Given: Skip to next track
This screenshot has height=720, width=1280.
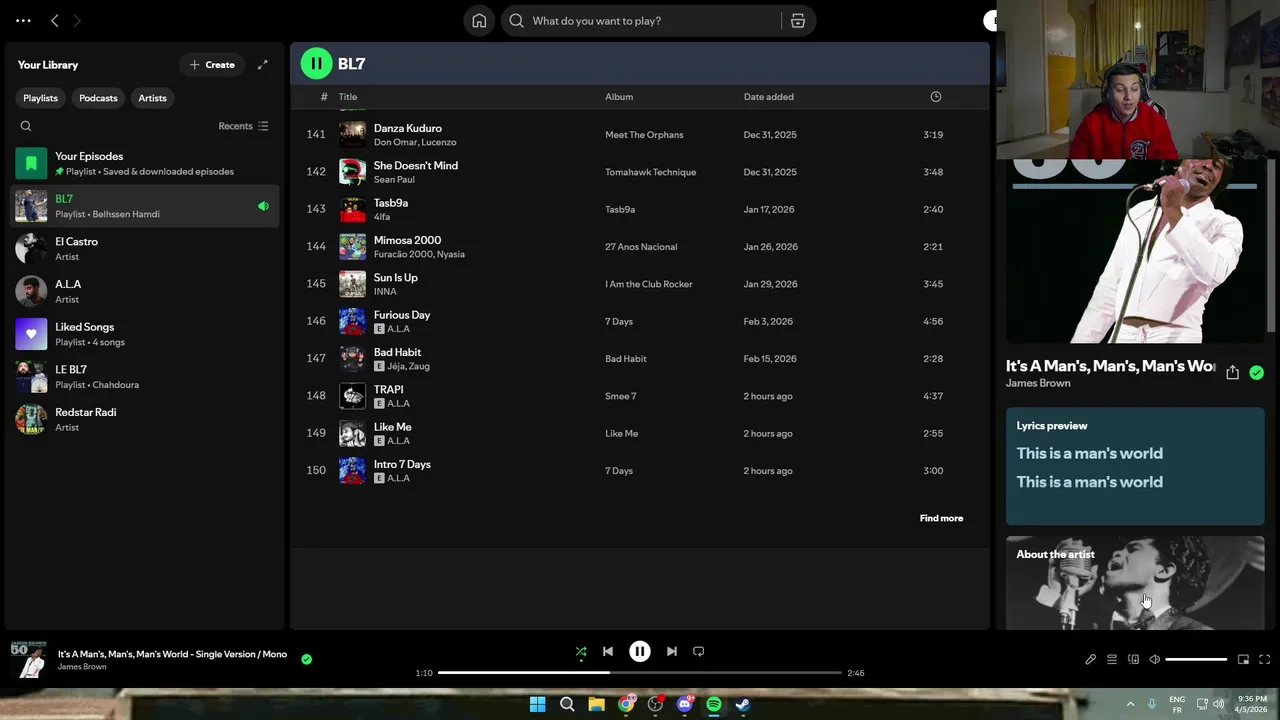Looking at the screenshot, I should [x=672, y=651].
